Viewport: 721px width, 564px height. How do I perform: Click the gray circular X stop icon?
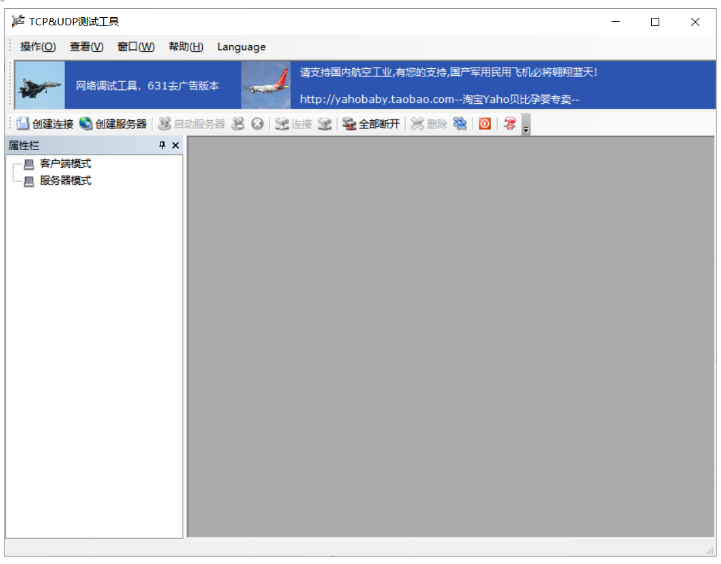coord(257,124)
